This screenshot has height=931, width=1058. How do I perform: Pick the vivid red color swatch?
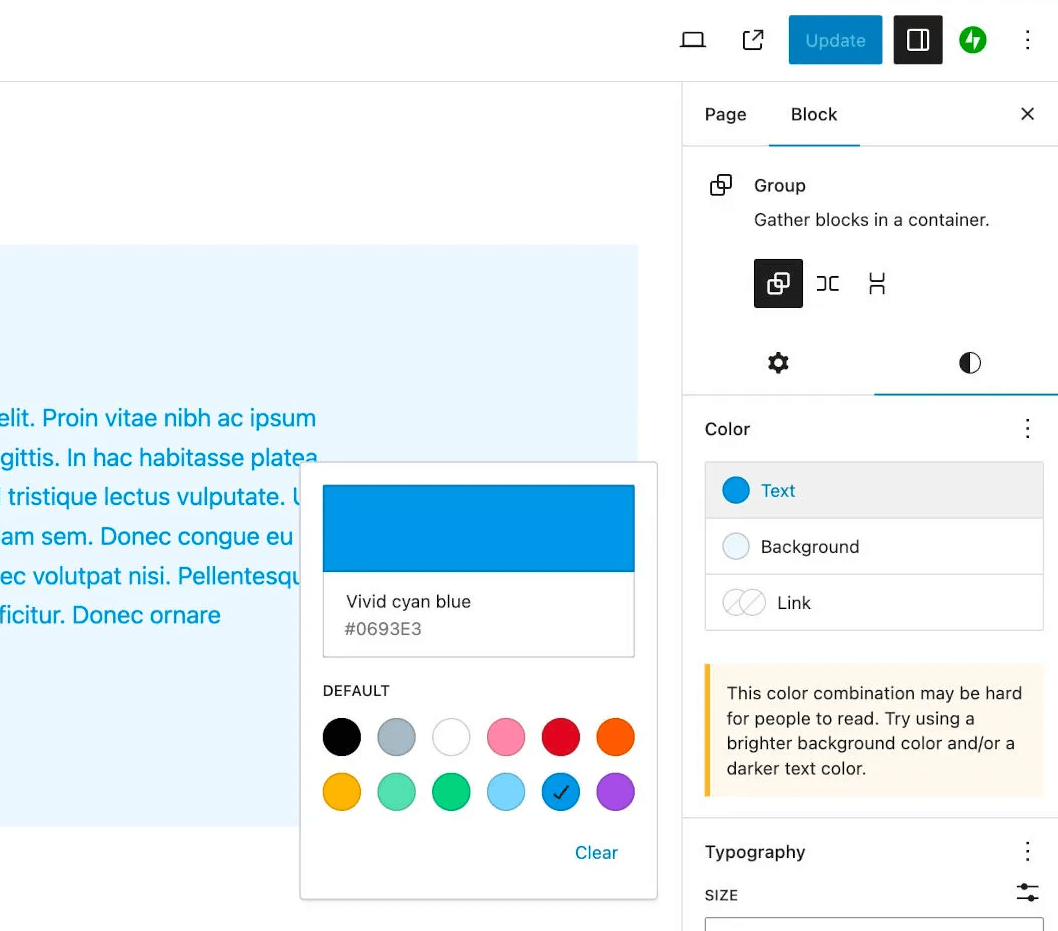tap(560, 737)
